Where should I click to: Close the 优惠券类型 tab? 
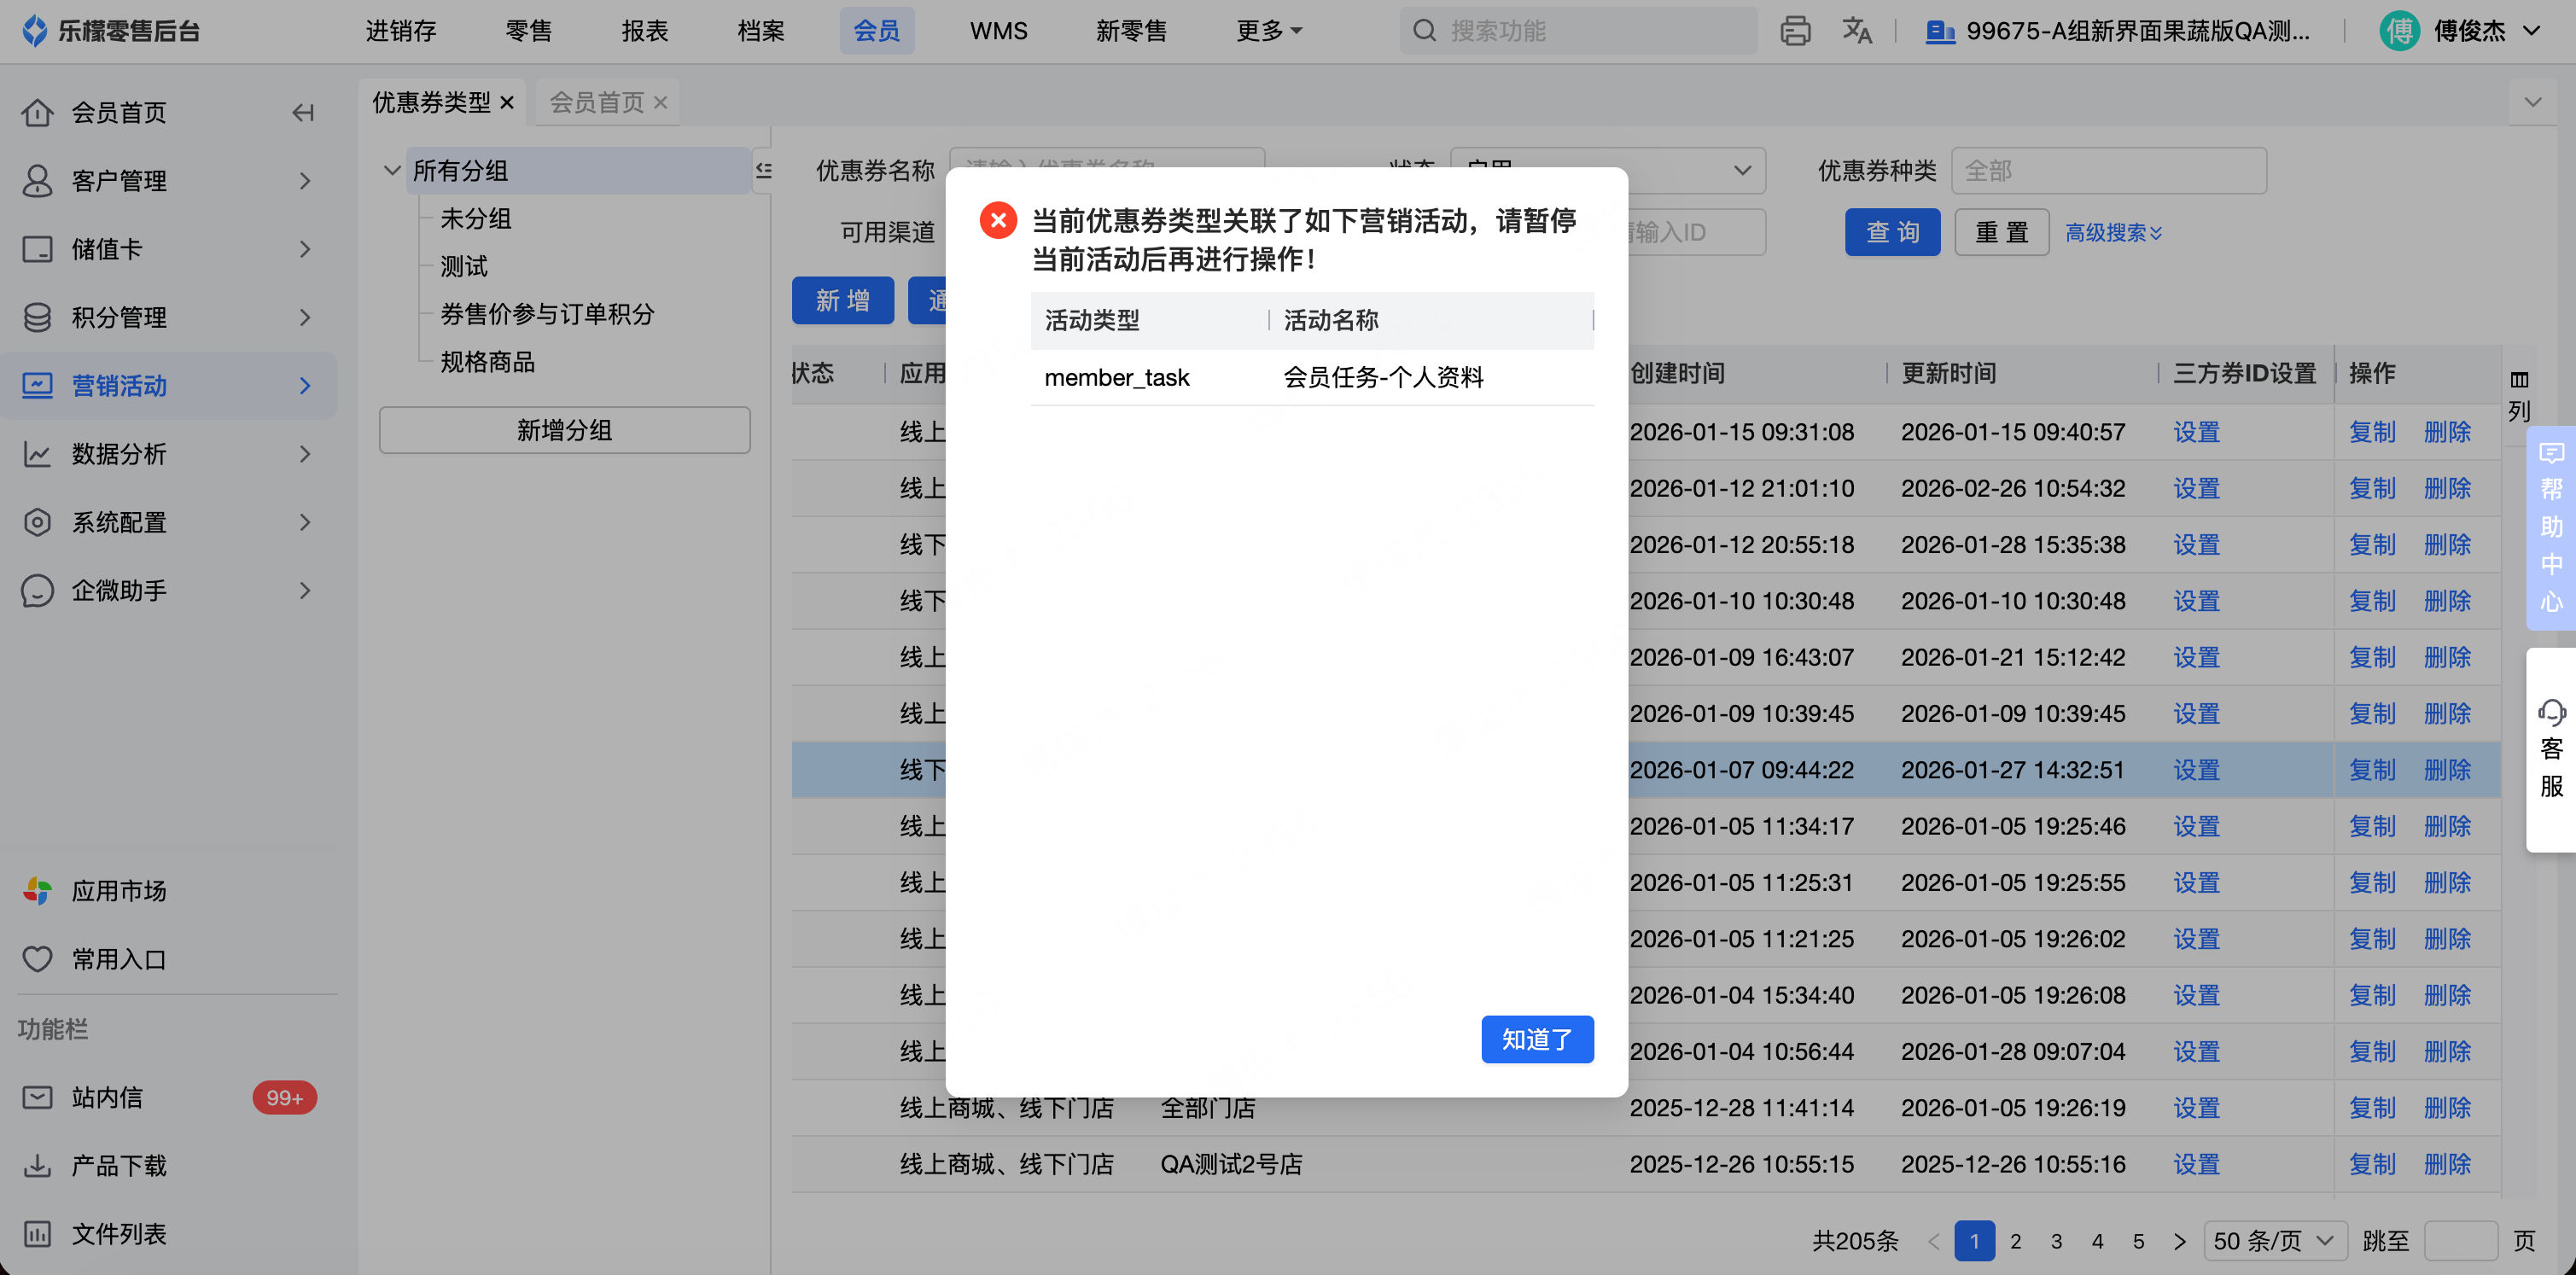(x=507, y=102)
